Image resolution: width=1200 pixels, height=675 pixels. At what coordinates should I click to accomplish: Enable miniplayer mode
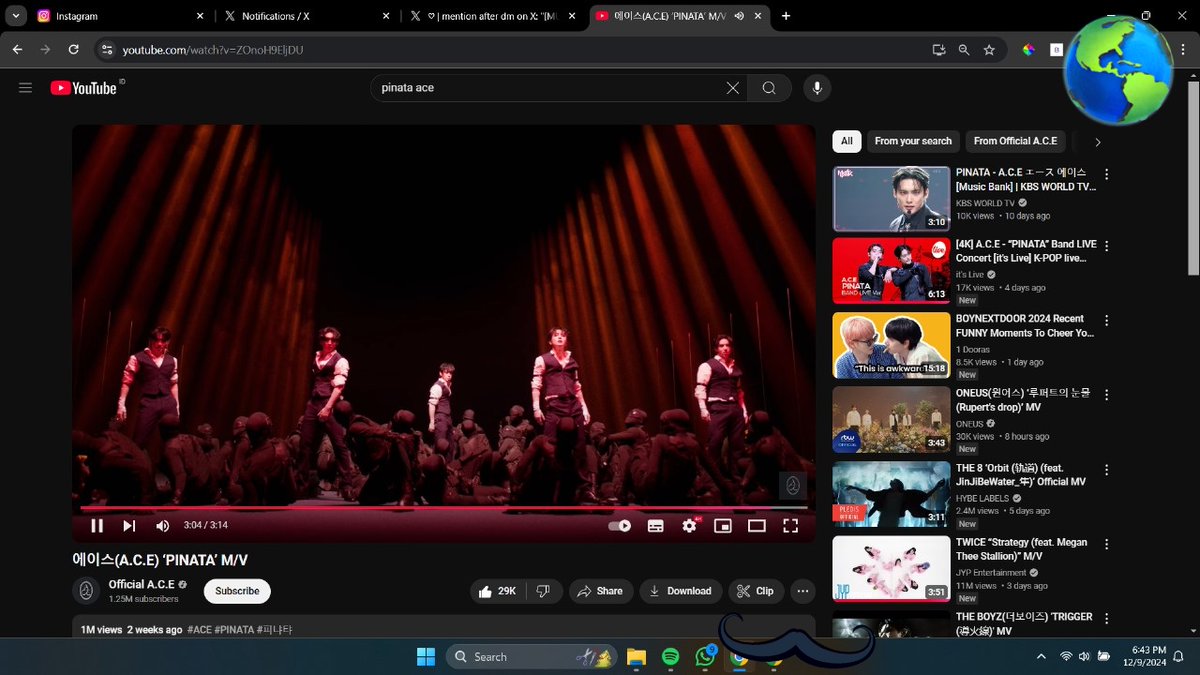tap(722, 525)
